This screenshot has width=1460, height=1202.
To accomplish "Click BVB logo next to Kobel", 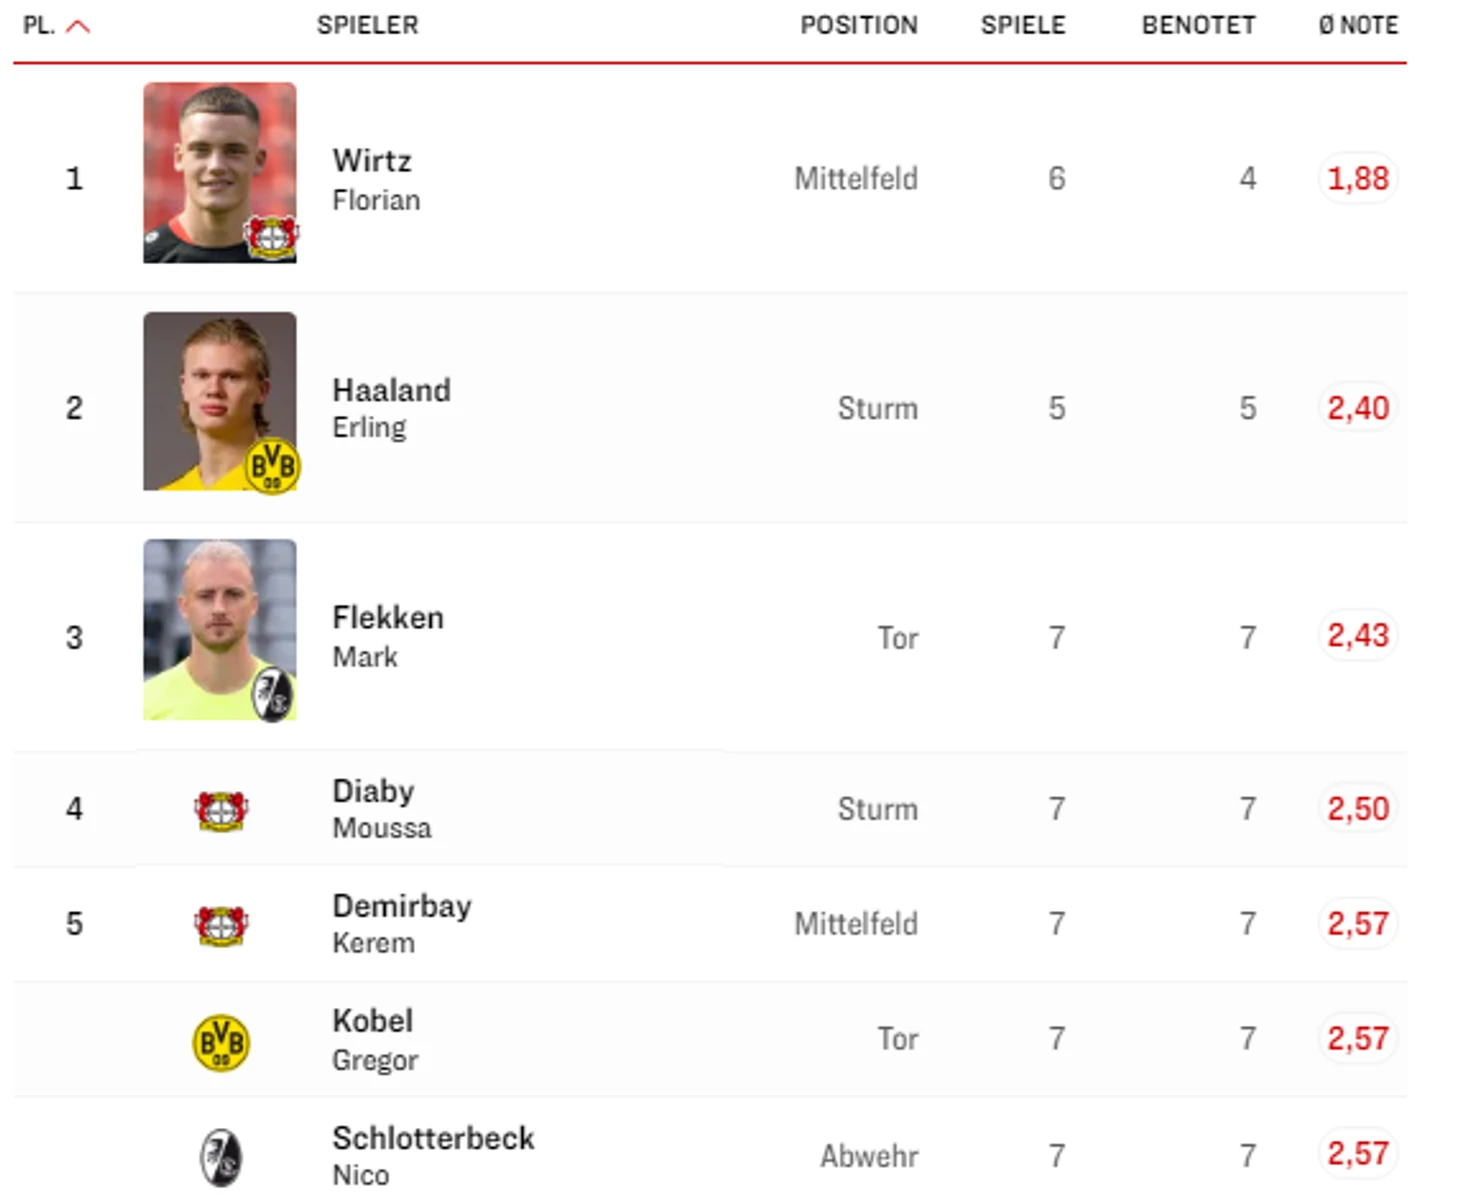I will [x=221, y=1043].
